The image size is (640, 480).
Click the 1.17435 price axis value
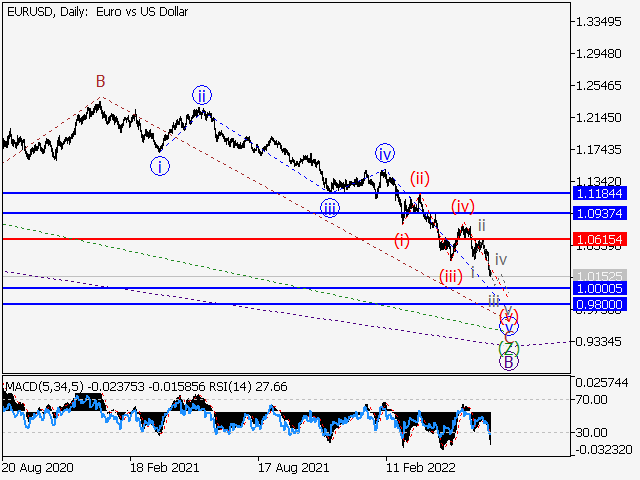598,149
